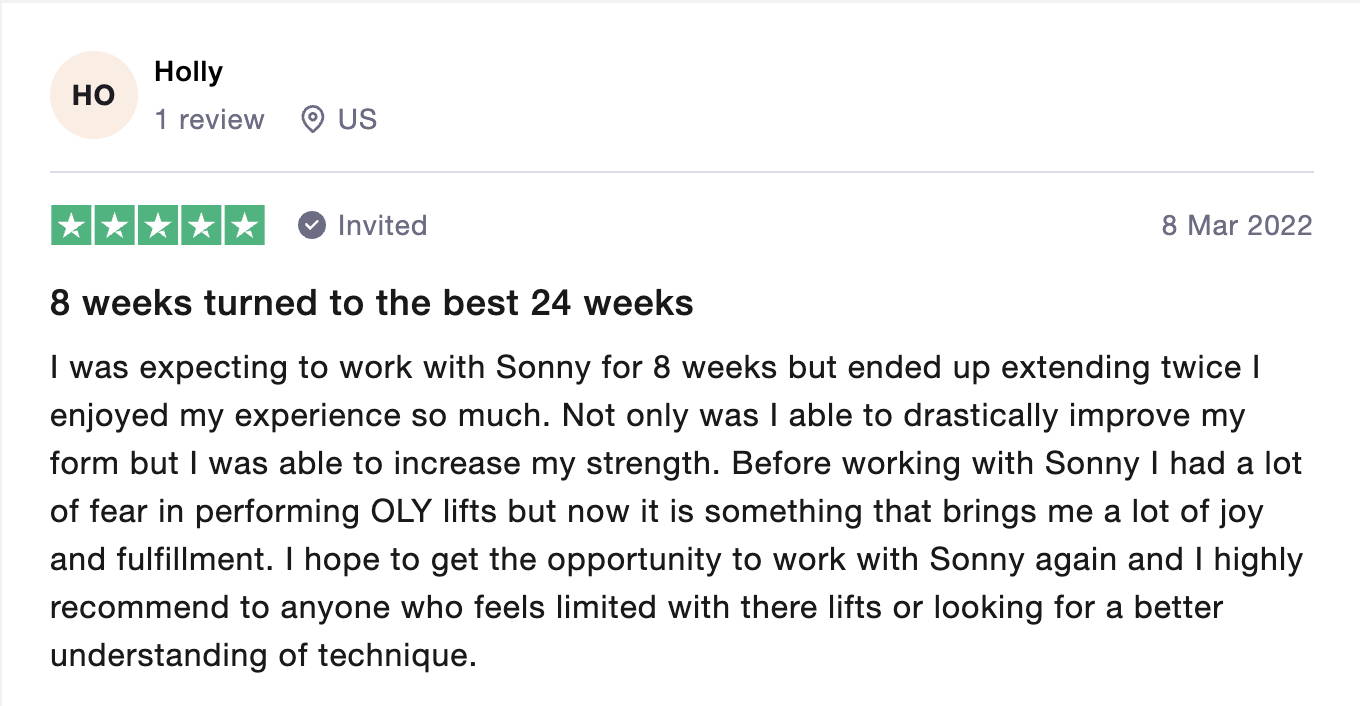Click the '1 review' count text
The width and height of the screenshot is (1360, 706).
(210, 120)
